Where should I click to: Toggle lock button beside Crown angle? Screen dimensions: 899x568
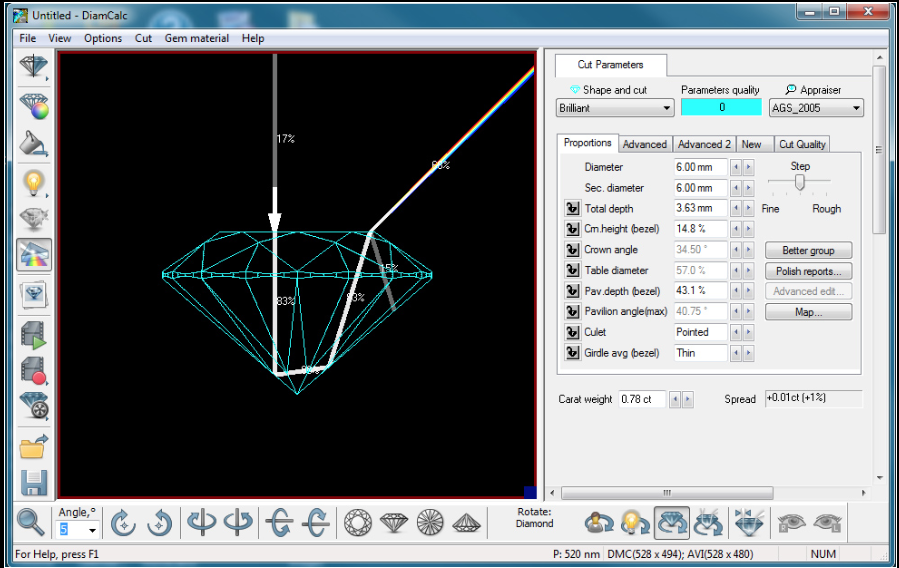[572, 250]
